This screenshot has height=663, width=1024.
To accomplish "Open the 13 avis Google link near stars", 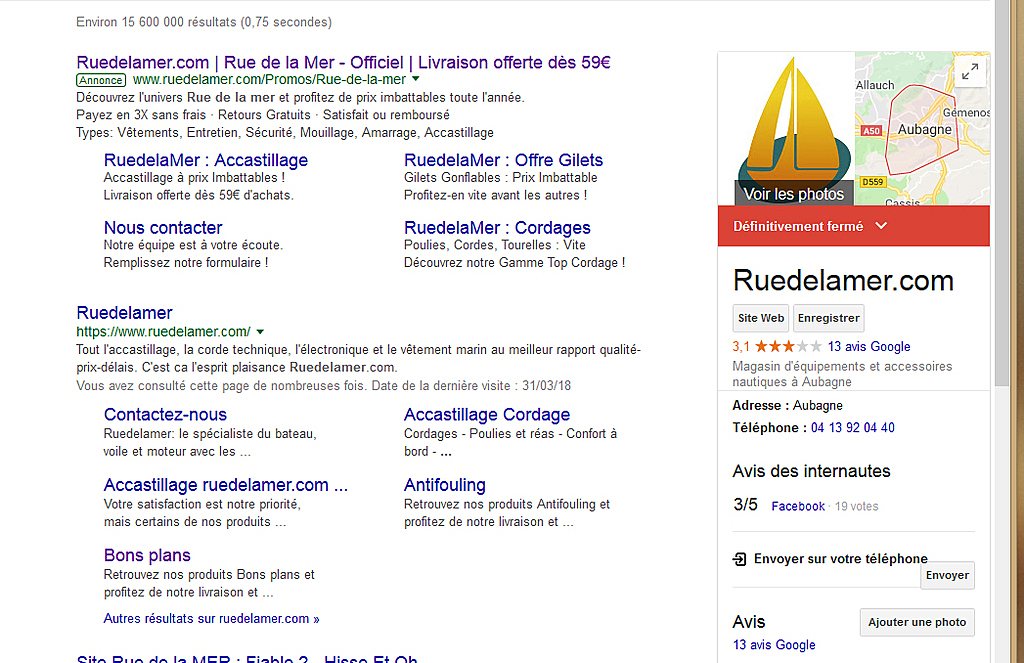I will pos(869,347).
